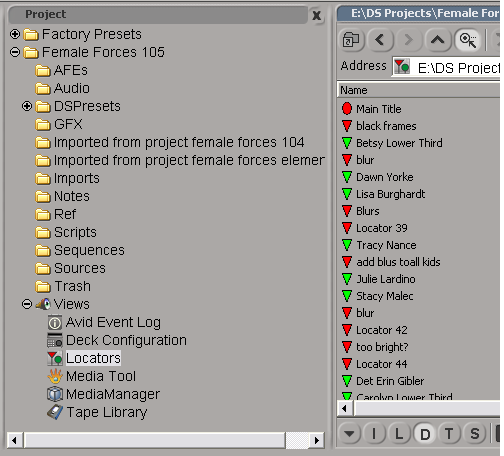This screenshot has width=504, height=456.
Task: Select the Ref folder
Action: coord(56,214)
